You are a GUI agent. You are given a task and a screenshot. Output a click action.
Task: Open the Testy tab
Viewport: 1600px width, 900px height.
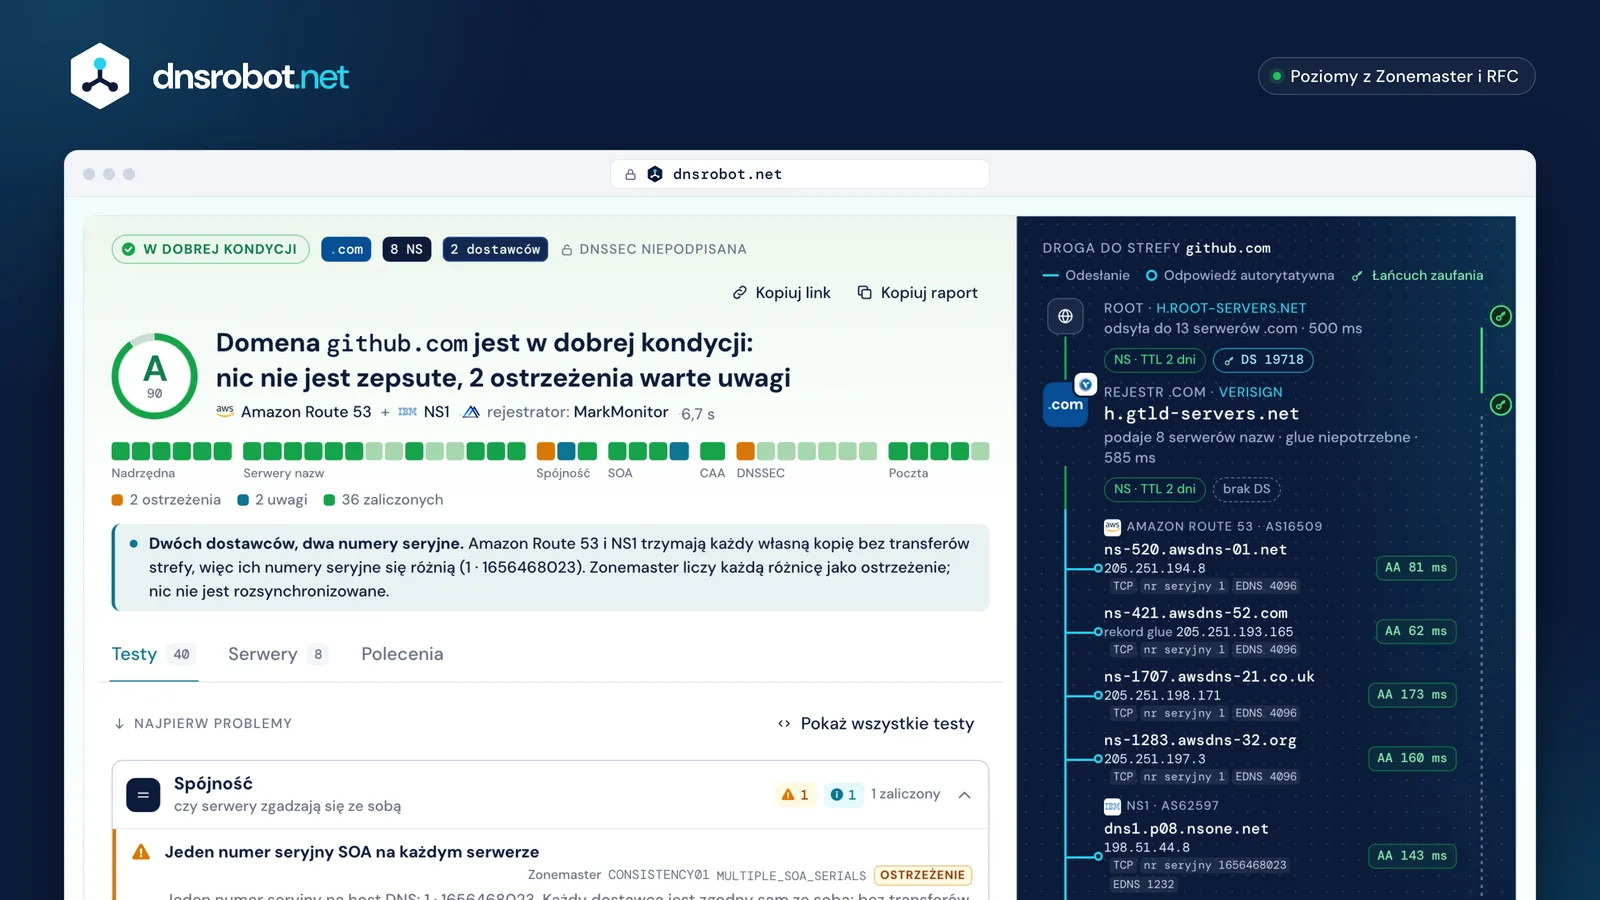coord(154,654)
